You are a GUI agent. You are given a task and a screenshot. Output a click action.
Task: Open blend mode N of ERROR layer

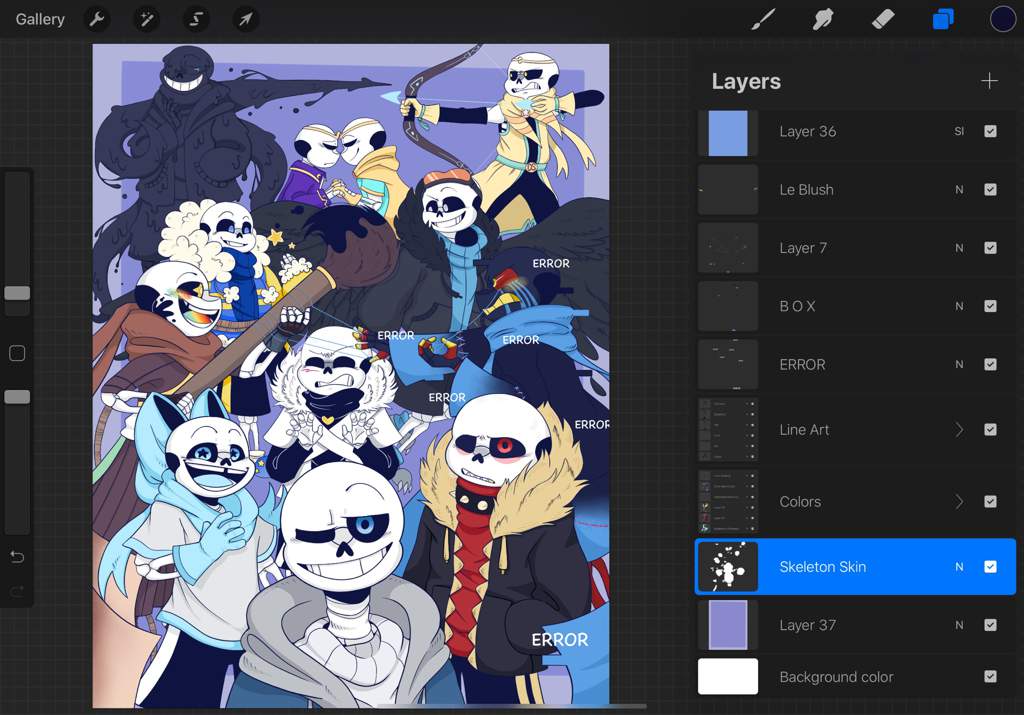pos(959,364)
